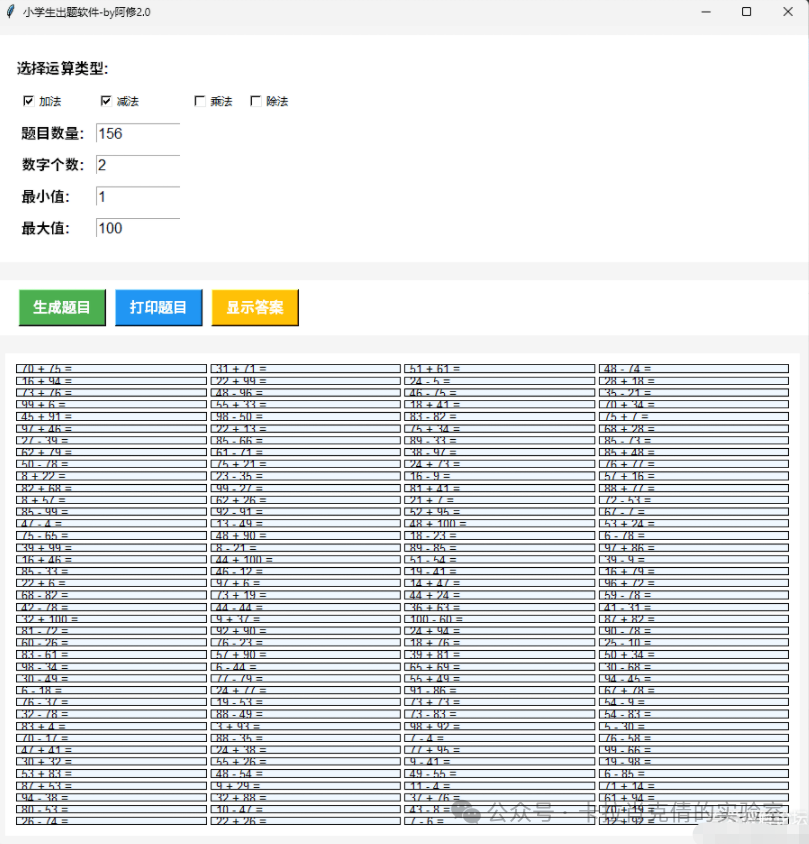This screenshot has width=809, height=844.
Task: Disable the 减法 operation checkbox
Action: pos(106,101)
